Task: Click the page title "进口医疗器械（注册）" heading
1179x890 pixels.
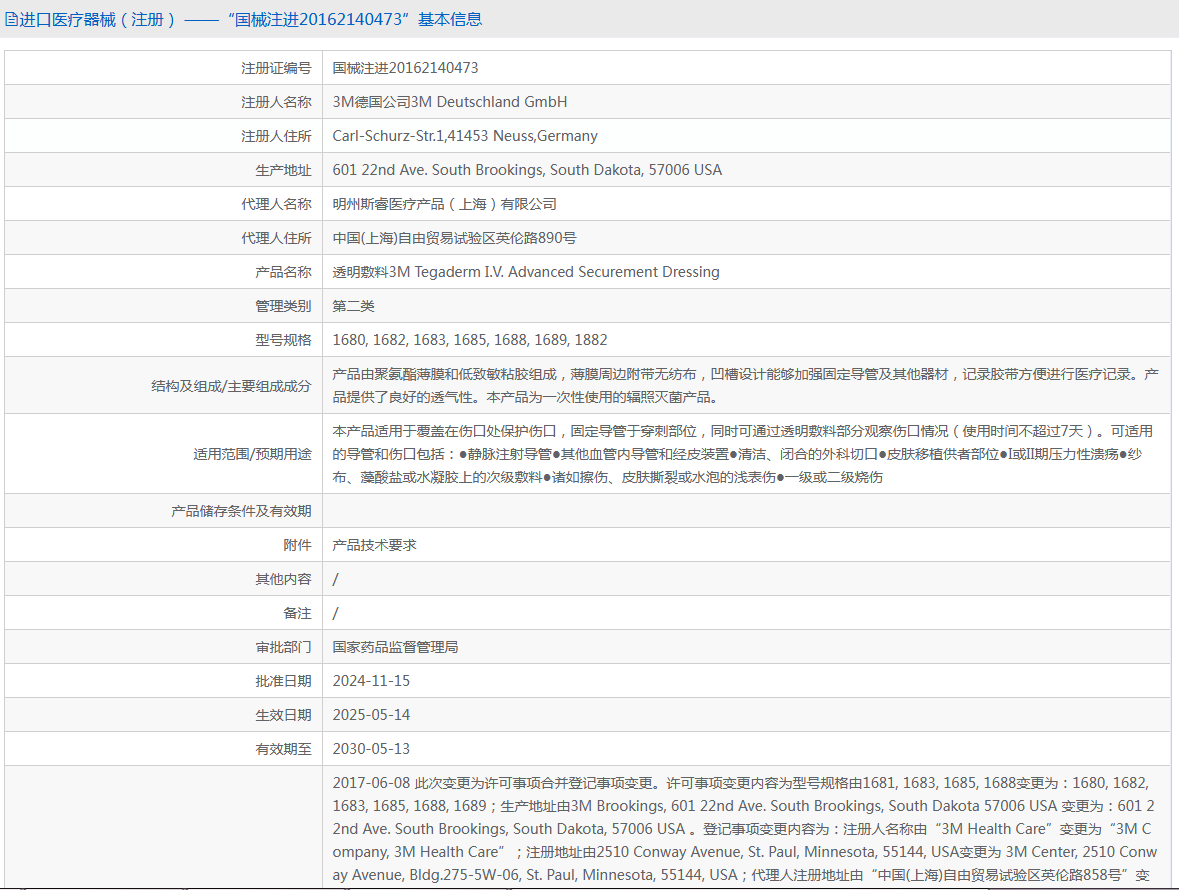Action: pos(98,20)
